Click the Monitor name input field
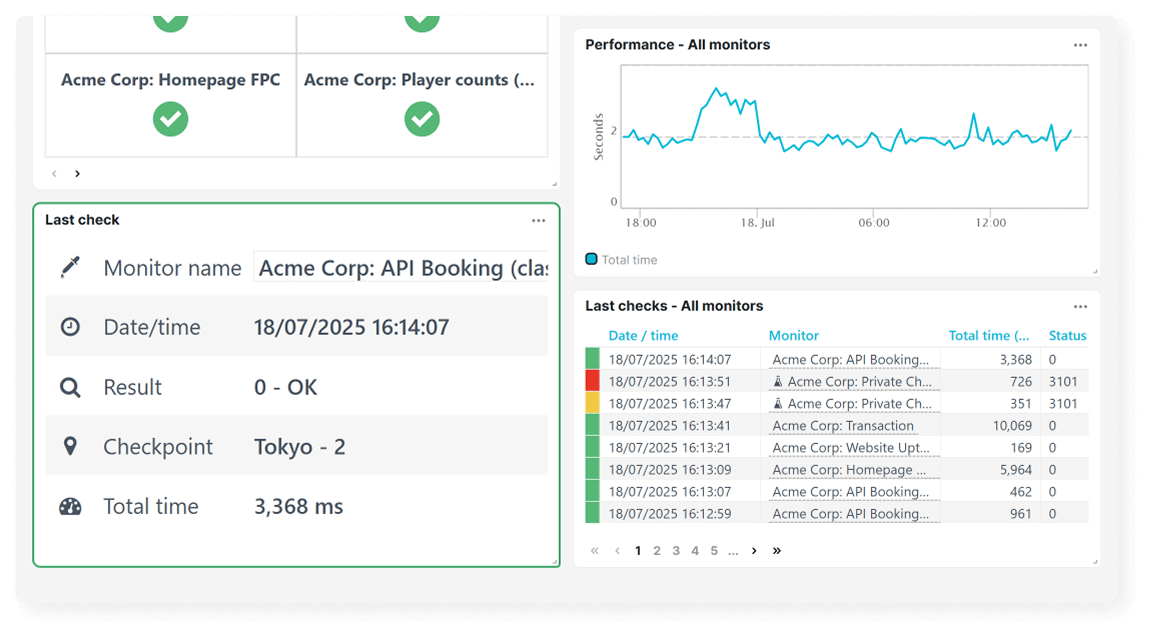The height and width of the screenshot is (635, 1150). click(400, 267)
